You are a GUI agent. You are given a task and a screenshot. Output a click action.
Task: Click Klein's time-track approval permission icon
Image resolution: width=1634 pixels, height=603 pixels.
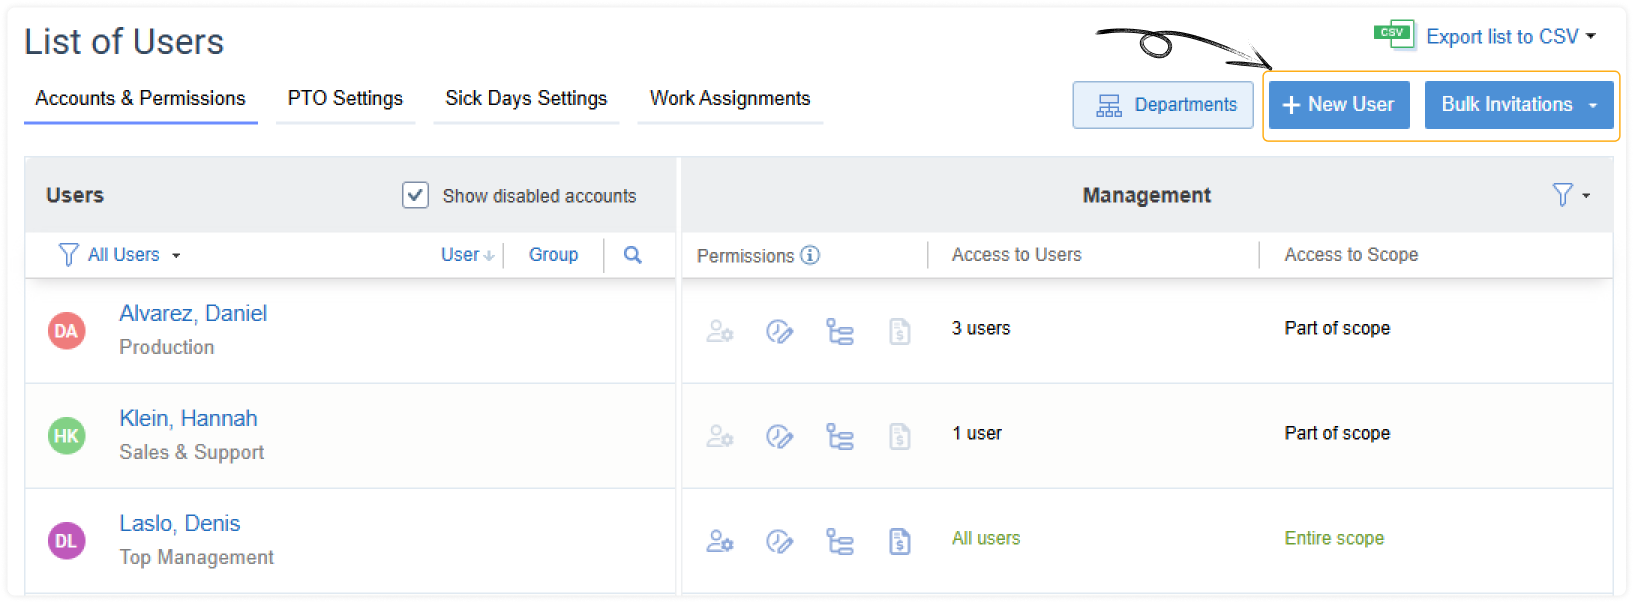point(779,436)
